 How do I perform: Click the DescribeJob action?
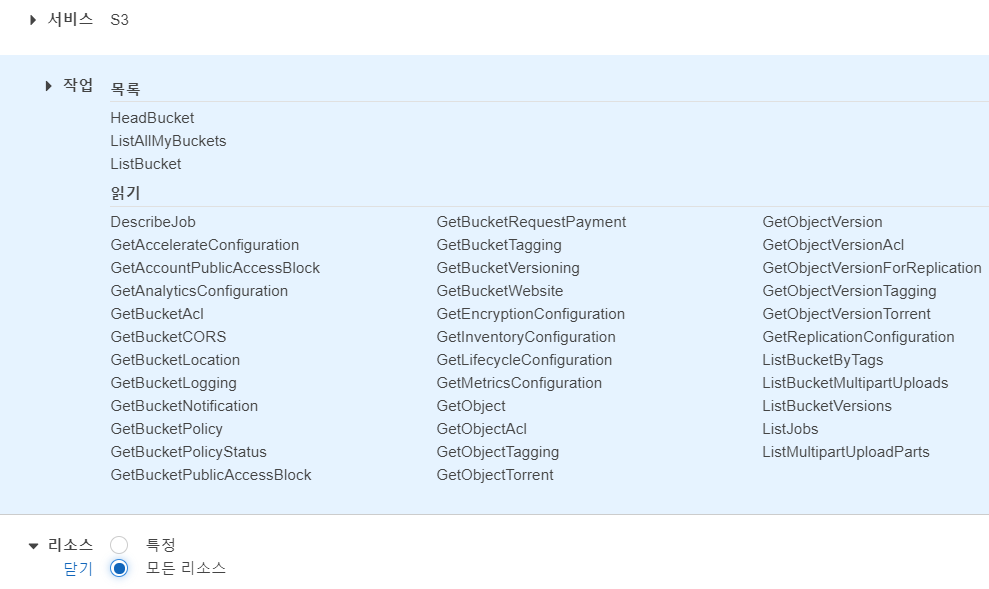(x=153, y=222)
